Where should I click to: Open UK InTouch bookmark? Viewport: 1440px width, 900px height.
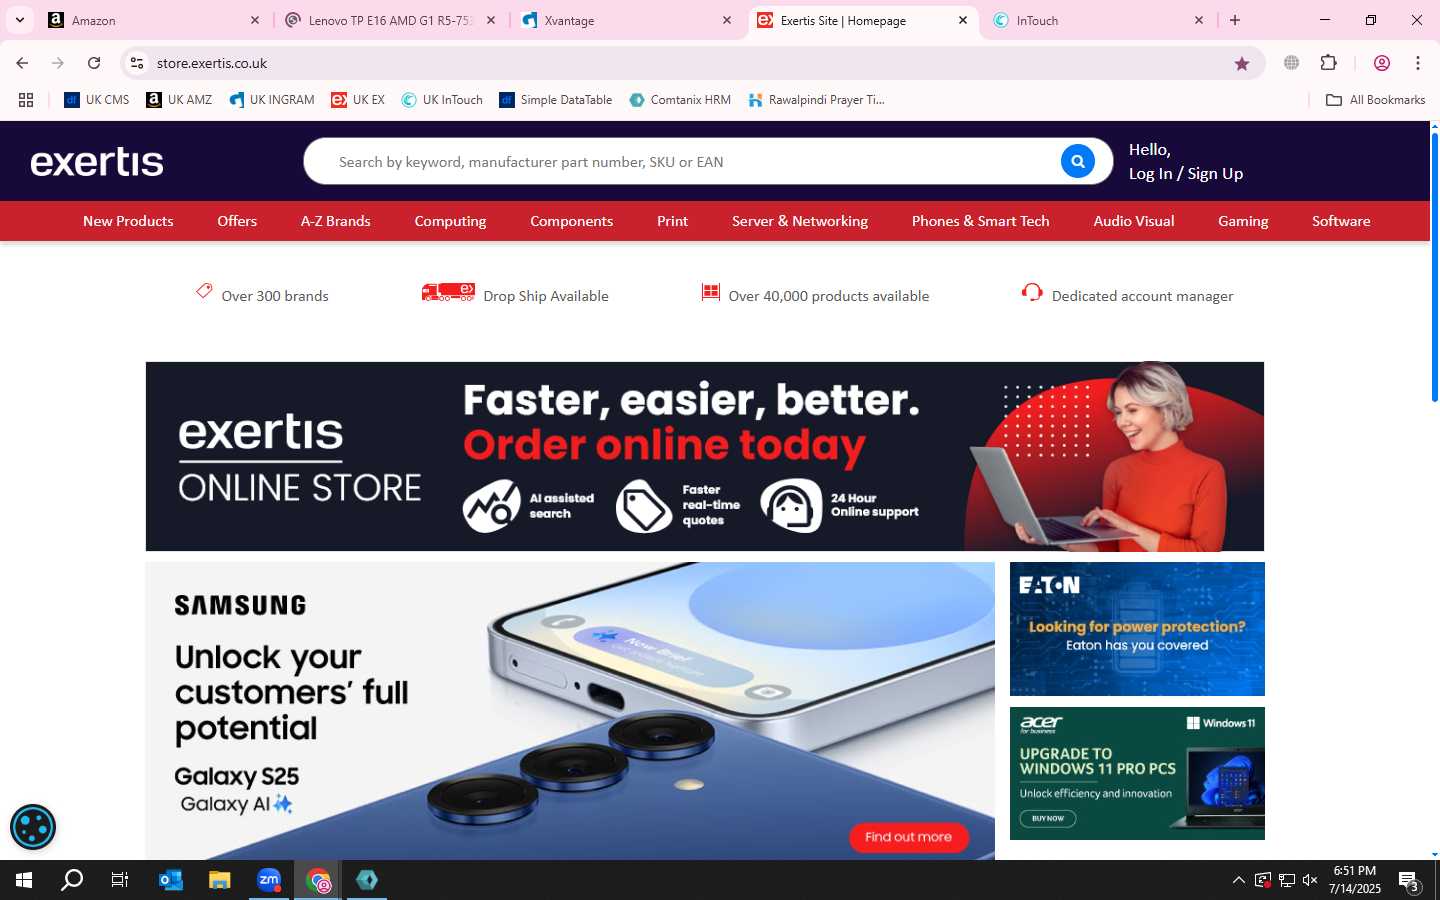442,100
